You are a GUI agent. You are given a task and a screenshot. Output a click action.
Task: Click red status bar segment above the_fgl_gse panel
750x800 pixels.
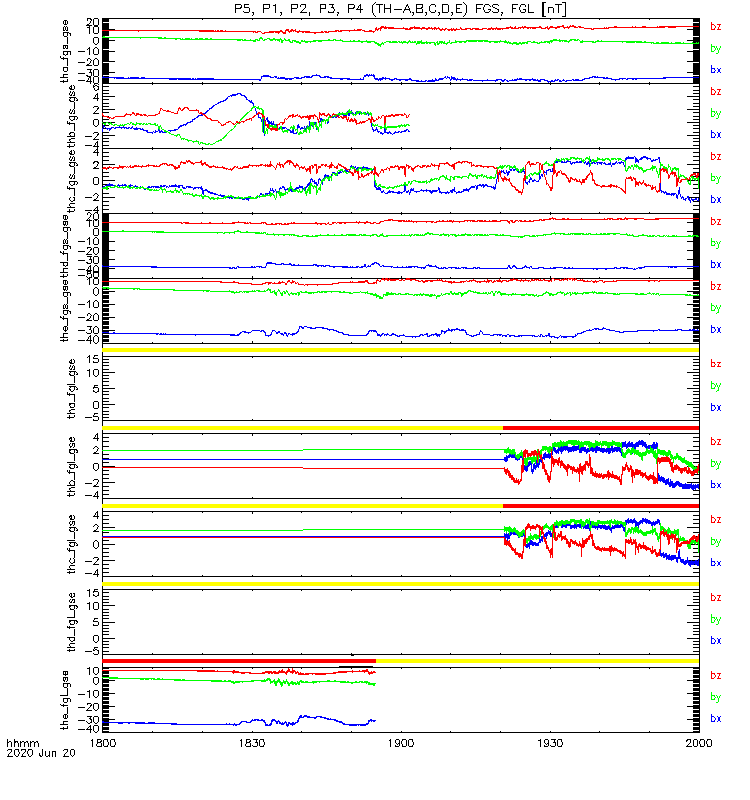pyautogui.click(x=239, y=661)
